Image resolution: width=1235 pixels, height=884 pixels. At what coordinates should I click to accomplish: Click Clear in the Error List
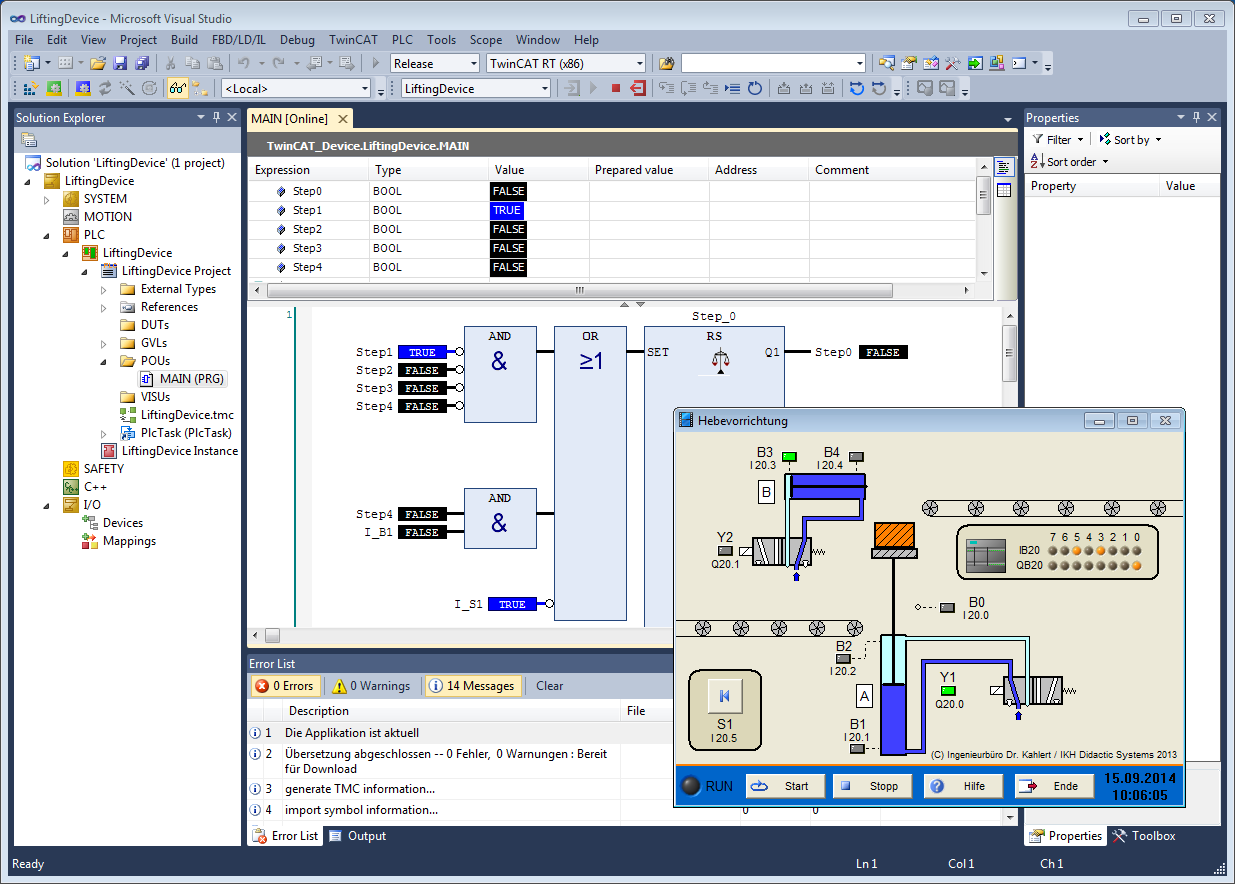click(x=550, y=686)
